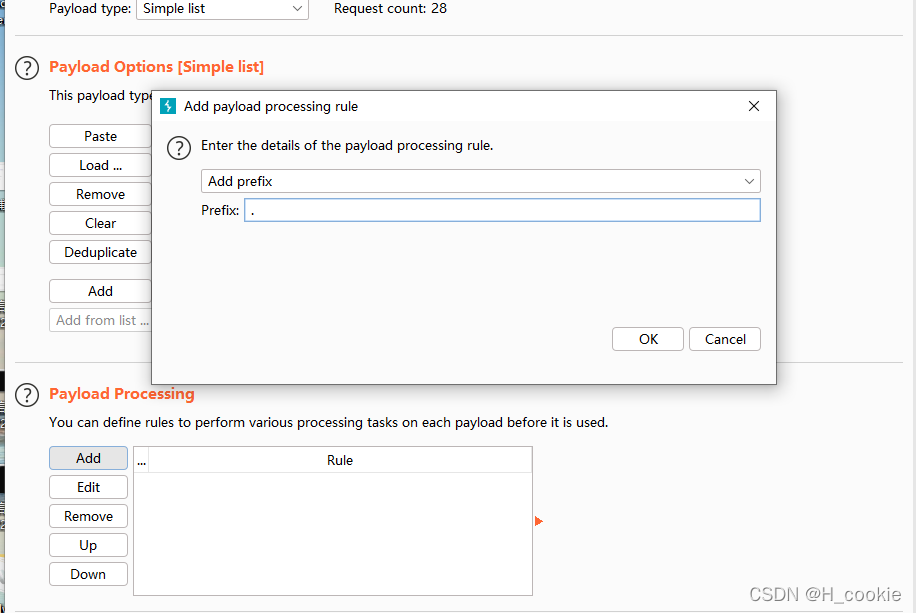The height and width of the screenshot is (613, 916).
Task: Close the Add payload processing rule dialog
Action: [x=754, y=106]
